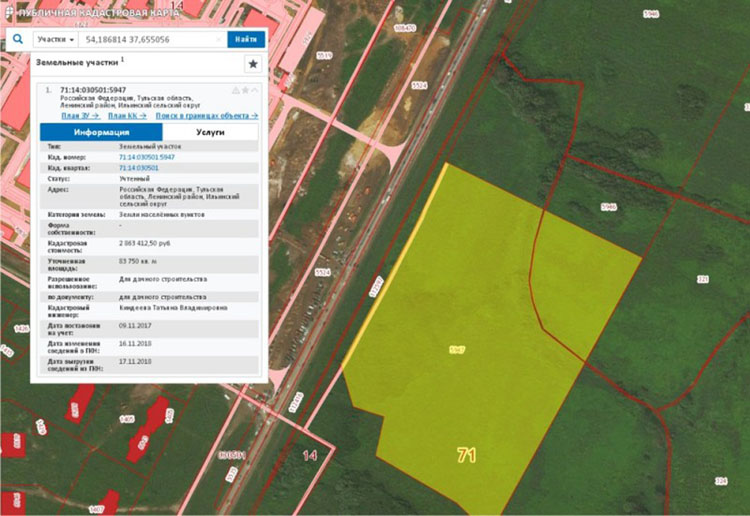Image resolution: width=750 pixels, height=516 pixels.
Task: Clear the search field with the X icon
Action: [x=218, y=39]
